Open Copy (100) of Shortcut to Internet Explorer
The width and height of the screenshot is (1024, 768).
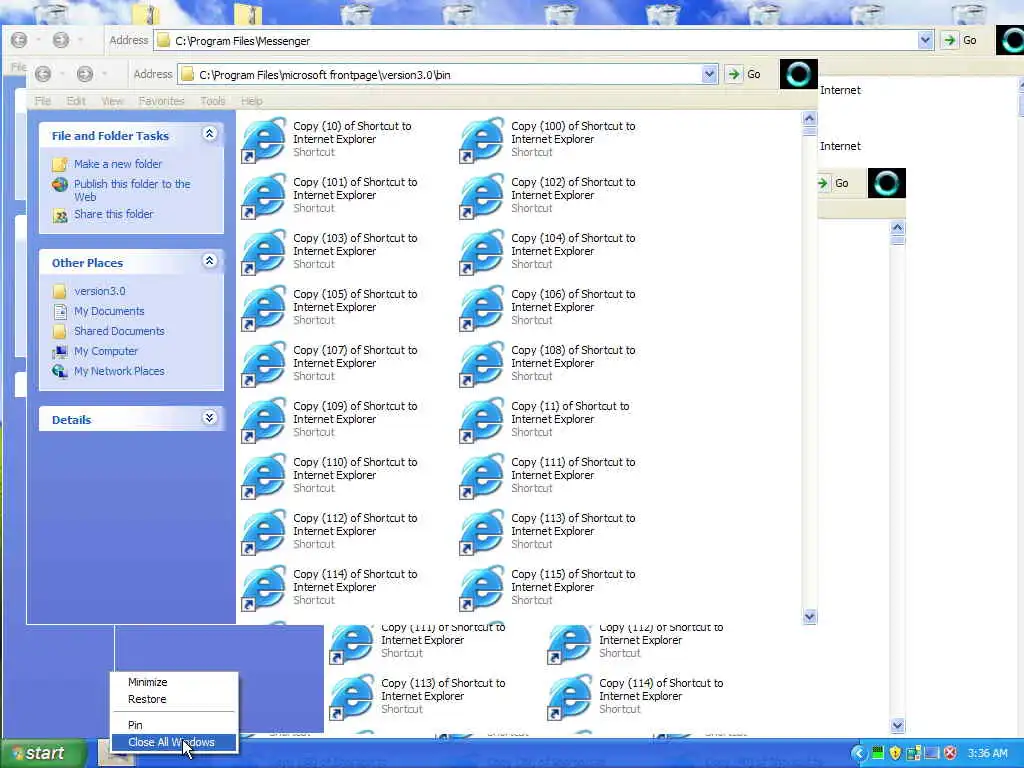[547, 139]
